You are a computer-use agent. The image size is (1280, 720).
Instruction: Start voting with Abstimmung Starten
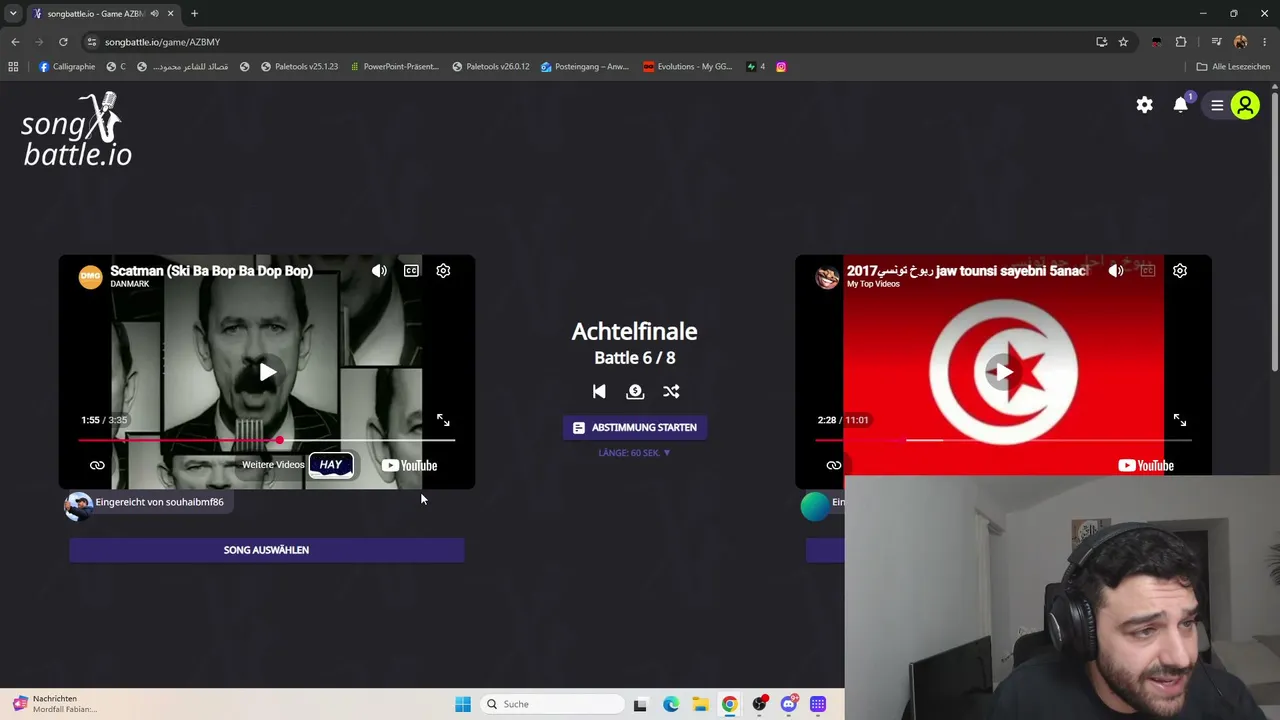tap(635, 427)
